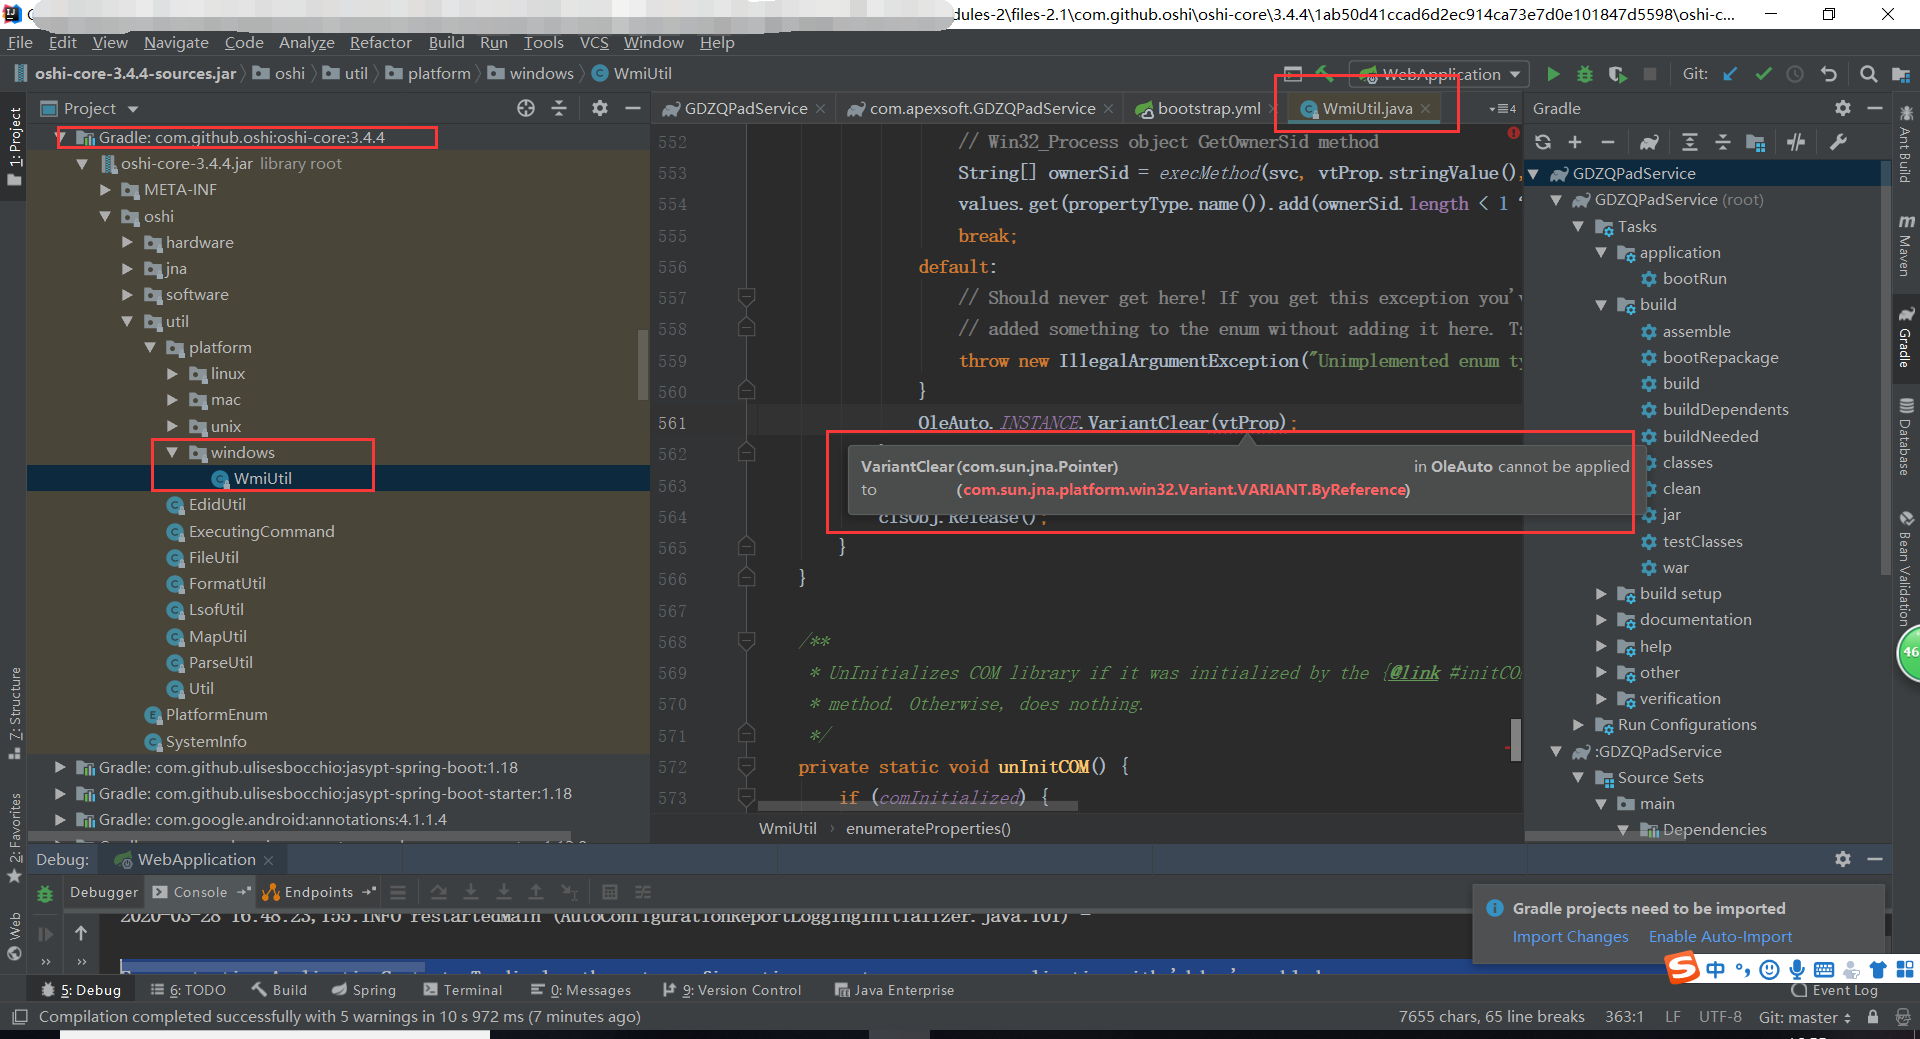Image resolution: width=1920 pixels, height=1039 pixels.
Task: Start debugging with the bug icon
Action: (1585, 74)
